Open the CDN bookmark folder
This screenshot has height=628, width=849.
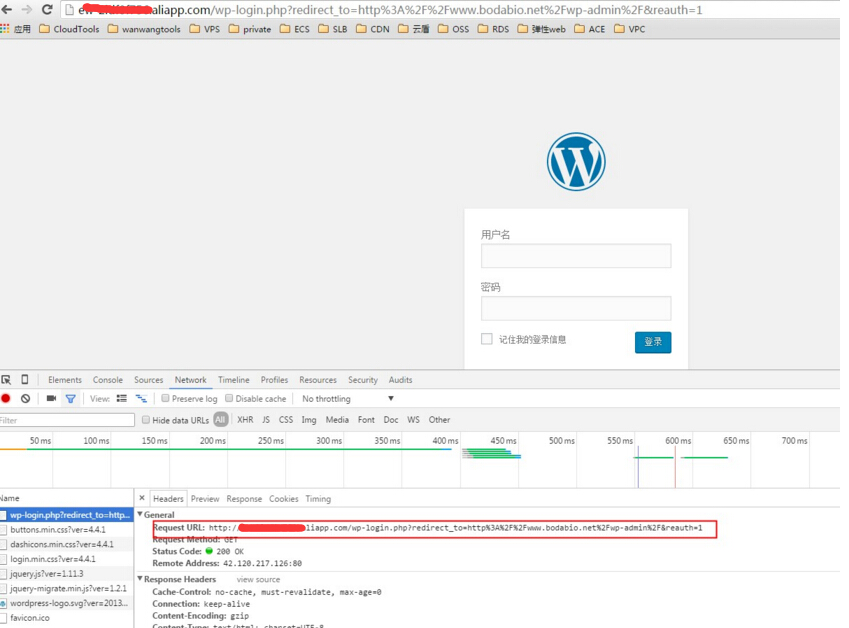[x=373, y=29]
